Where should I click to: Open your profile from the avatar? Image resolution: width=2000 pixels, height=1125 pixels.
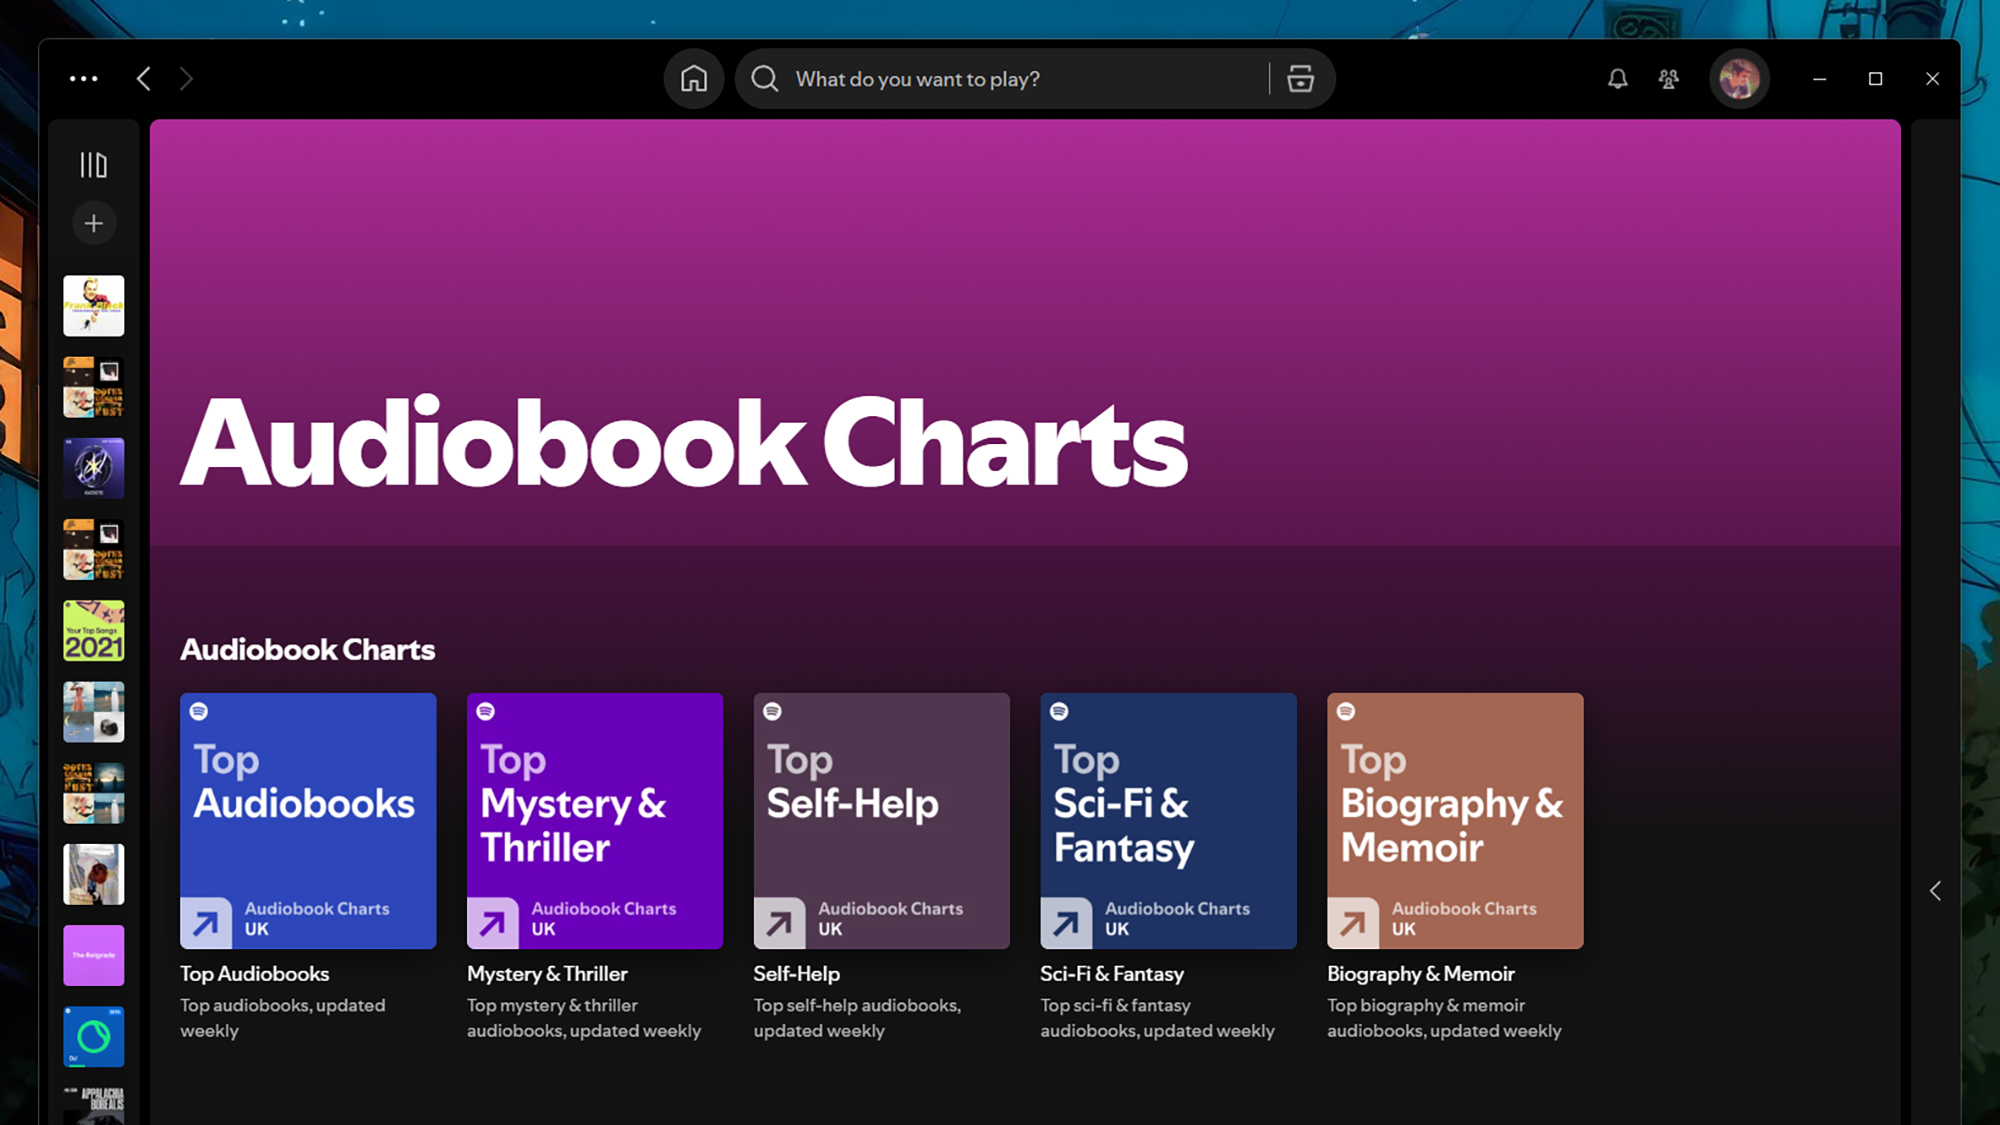pyautogui.click(x=1738, y=78)
